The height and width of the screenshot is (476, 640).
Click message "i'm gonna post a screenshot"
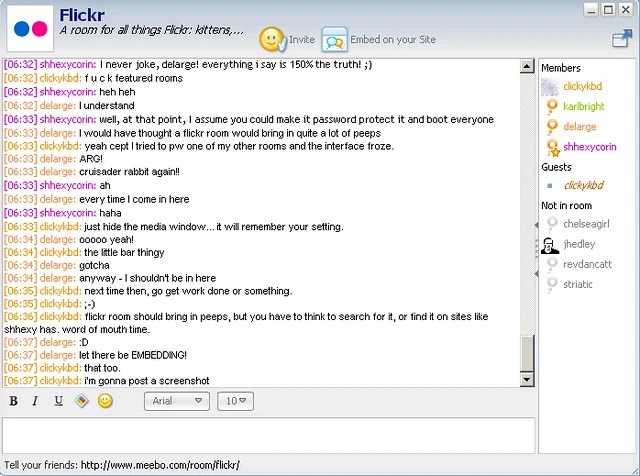pyautogui.click(x=147, y=381)
